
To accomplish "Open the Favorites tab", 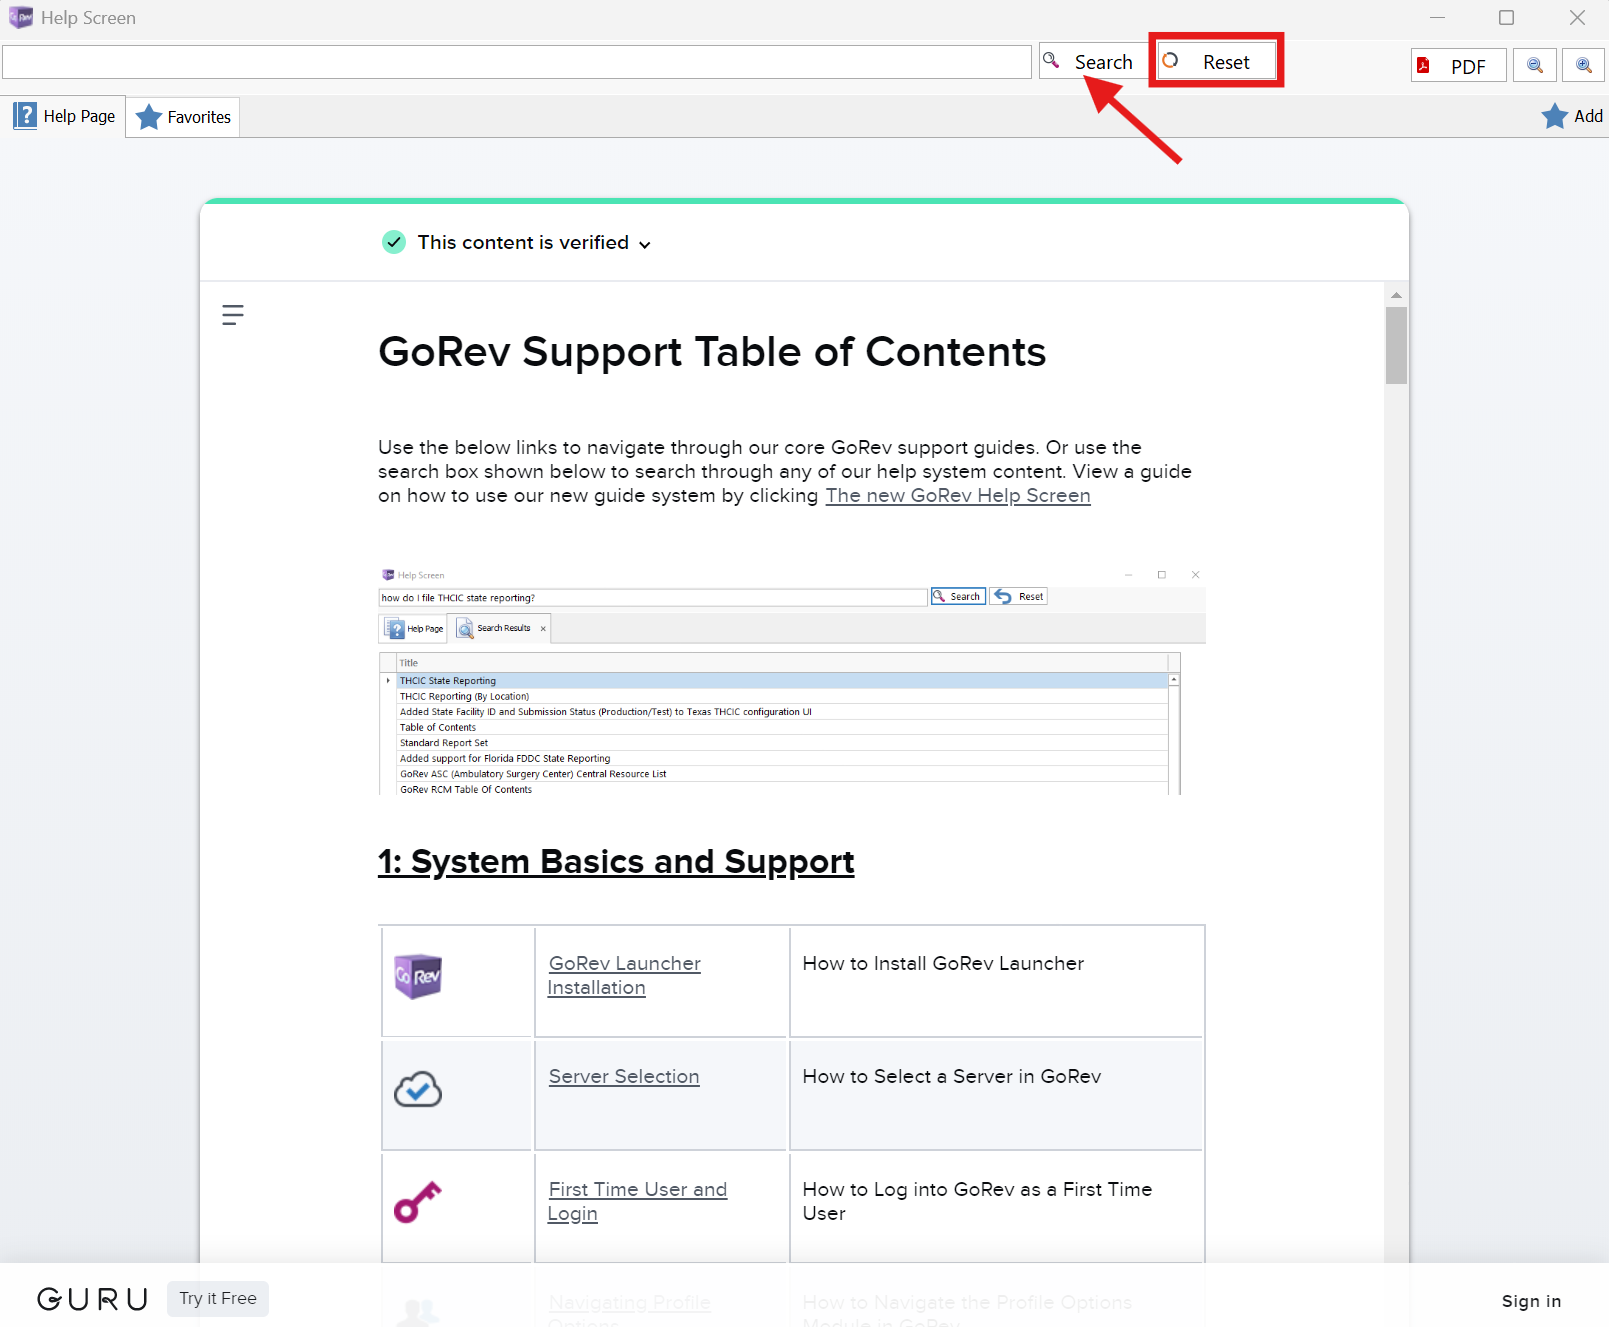I will 183,117.
